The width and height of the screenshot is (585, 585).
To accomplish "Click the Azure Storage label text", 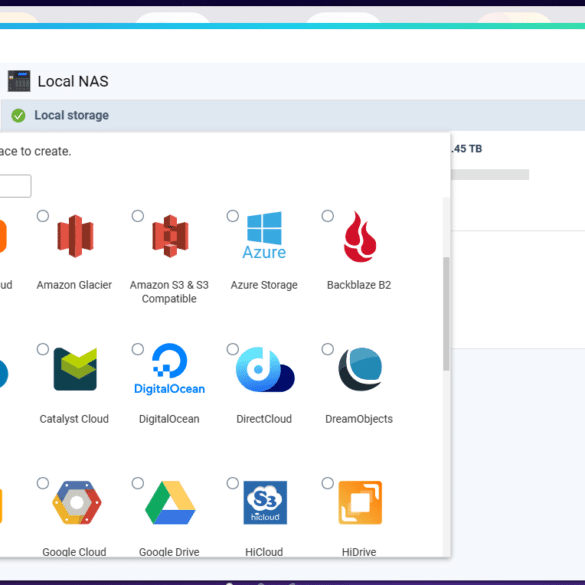I will click(x=264, y=285).
